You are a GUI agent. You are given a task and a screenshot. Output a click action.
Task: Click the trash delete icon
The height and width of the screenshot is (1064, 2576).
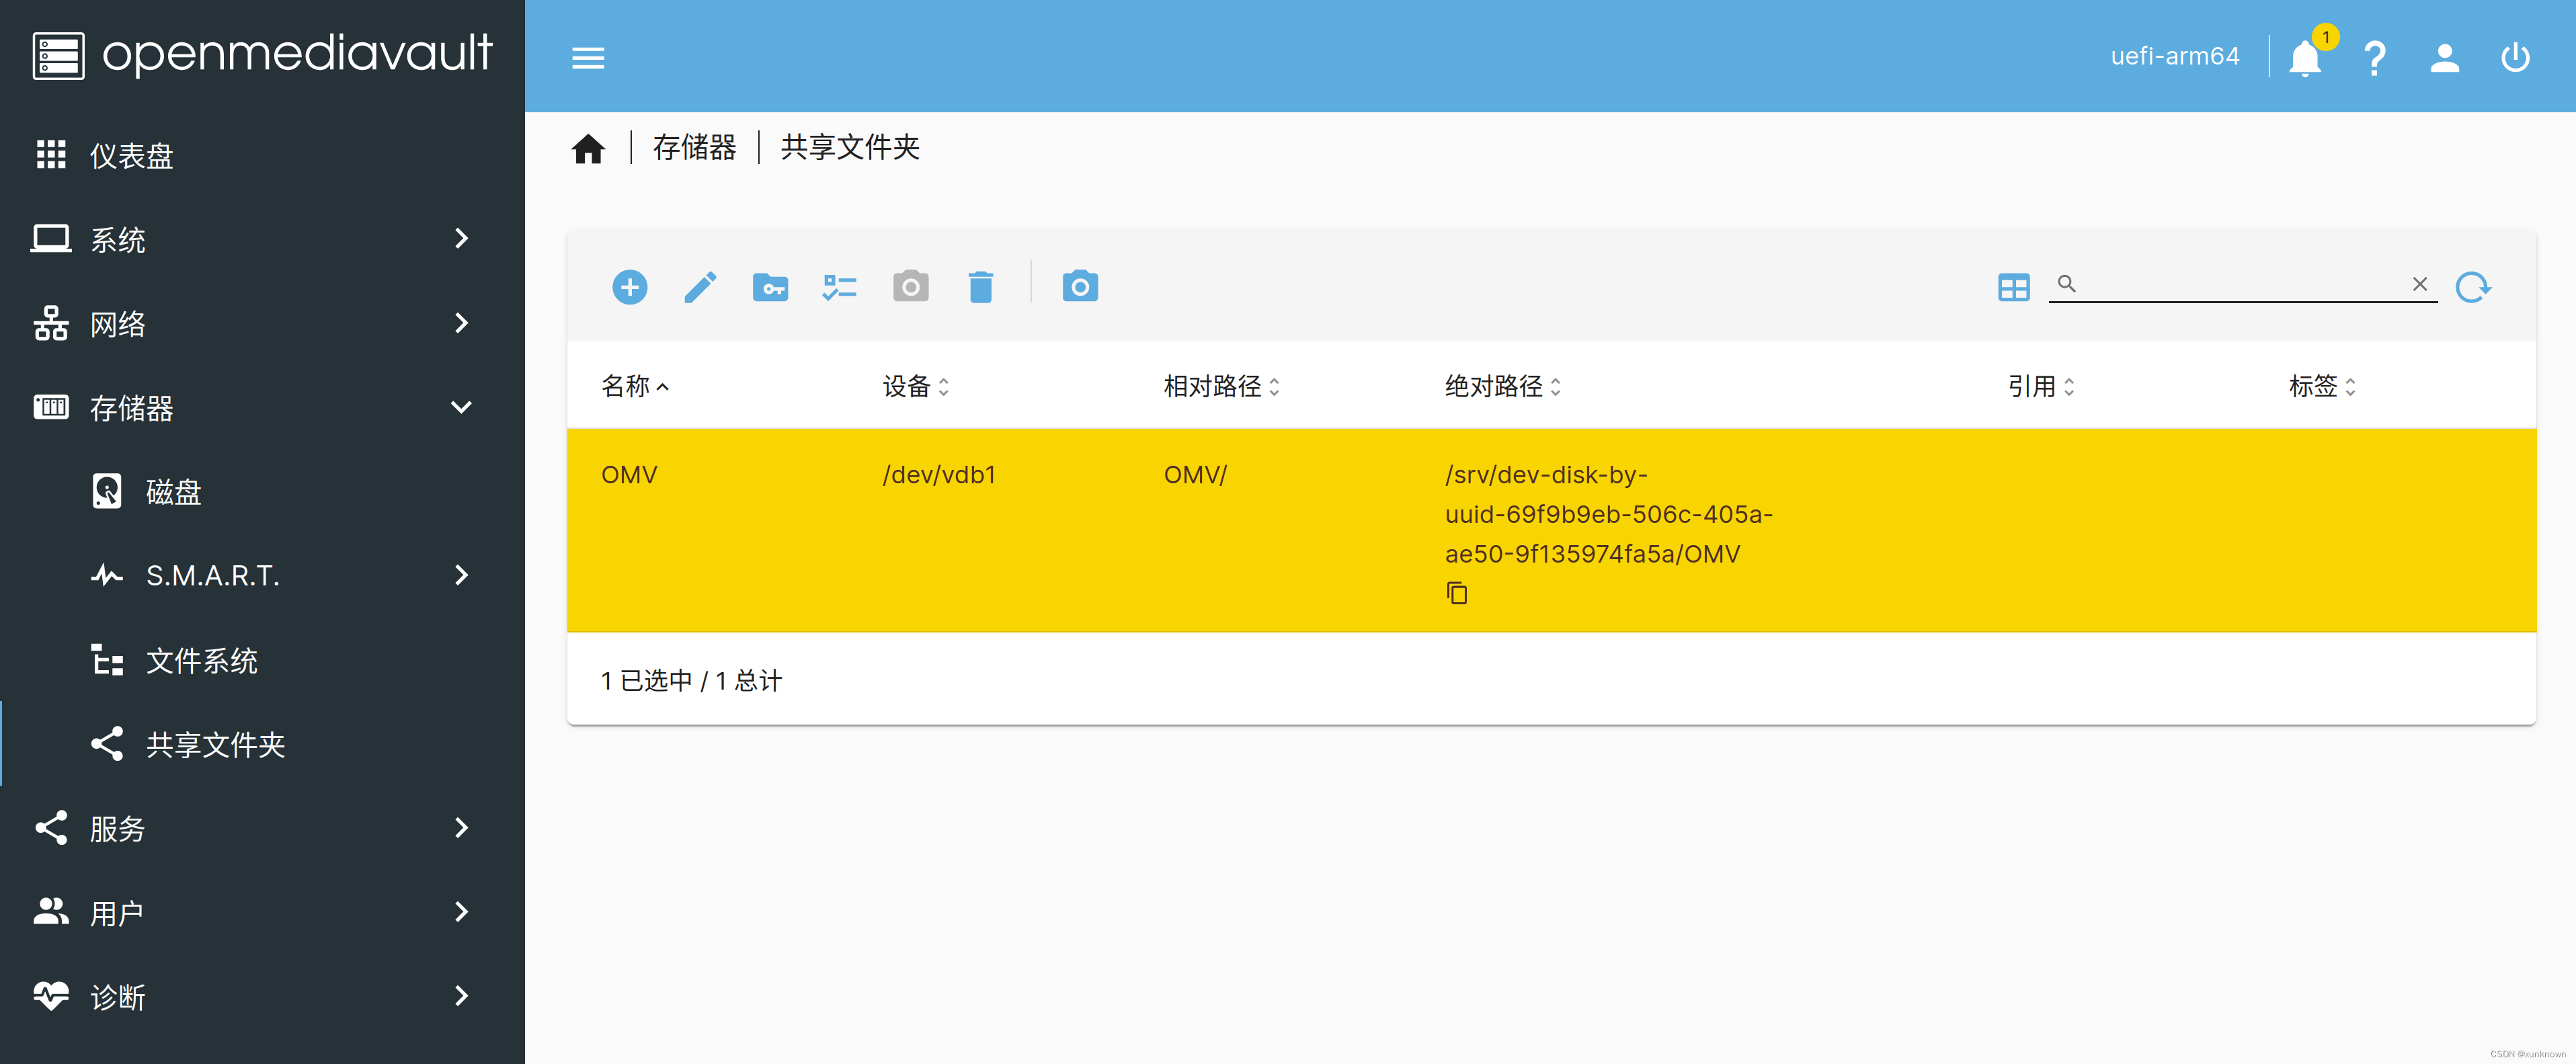coord(981,287)
